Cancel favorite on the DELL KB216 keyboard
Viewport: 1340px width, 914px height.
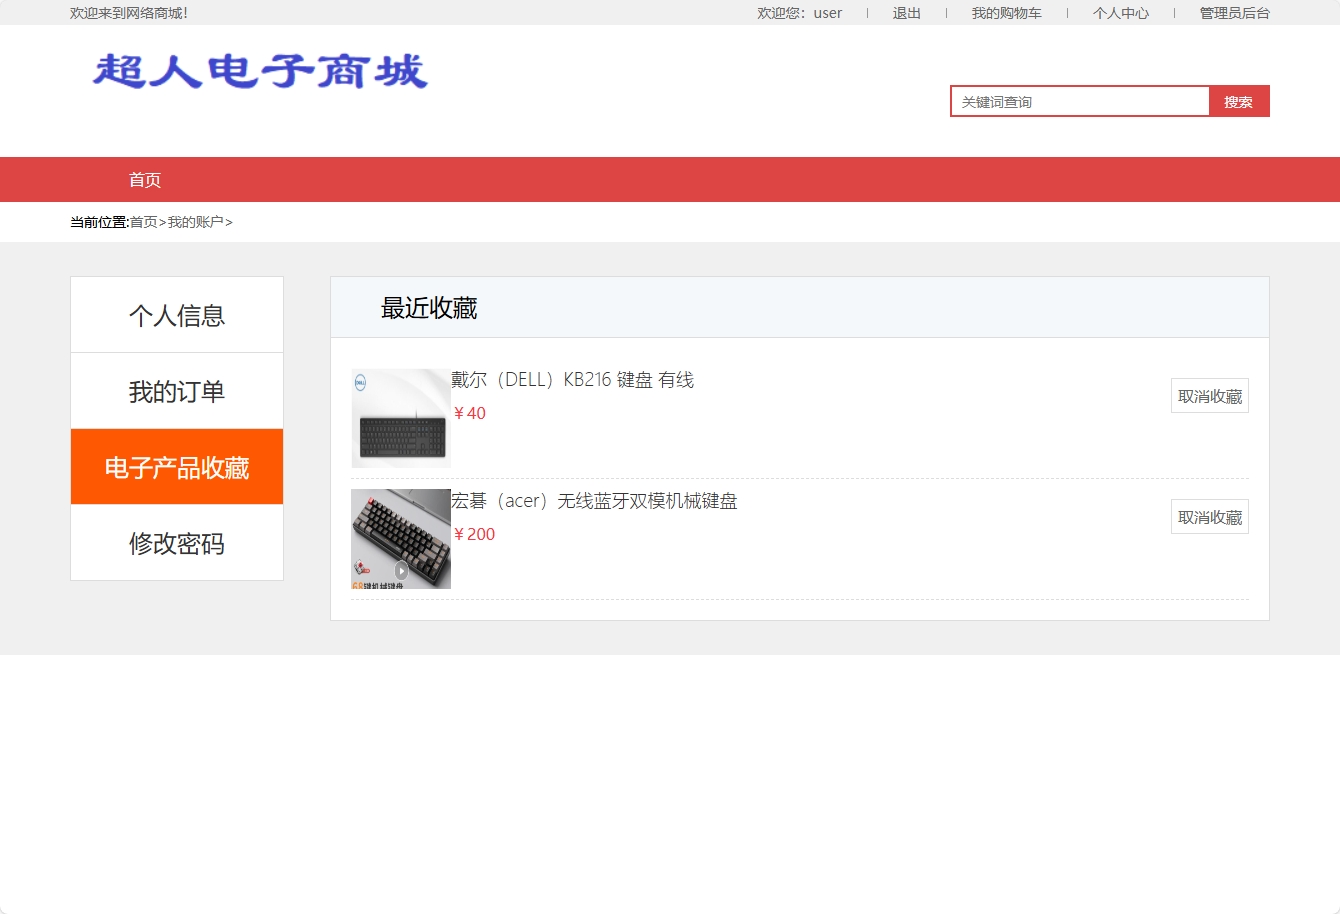pyautogui.click(x=1209, y=395)
